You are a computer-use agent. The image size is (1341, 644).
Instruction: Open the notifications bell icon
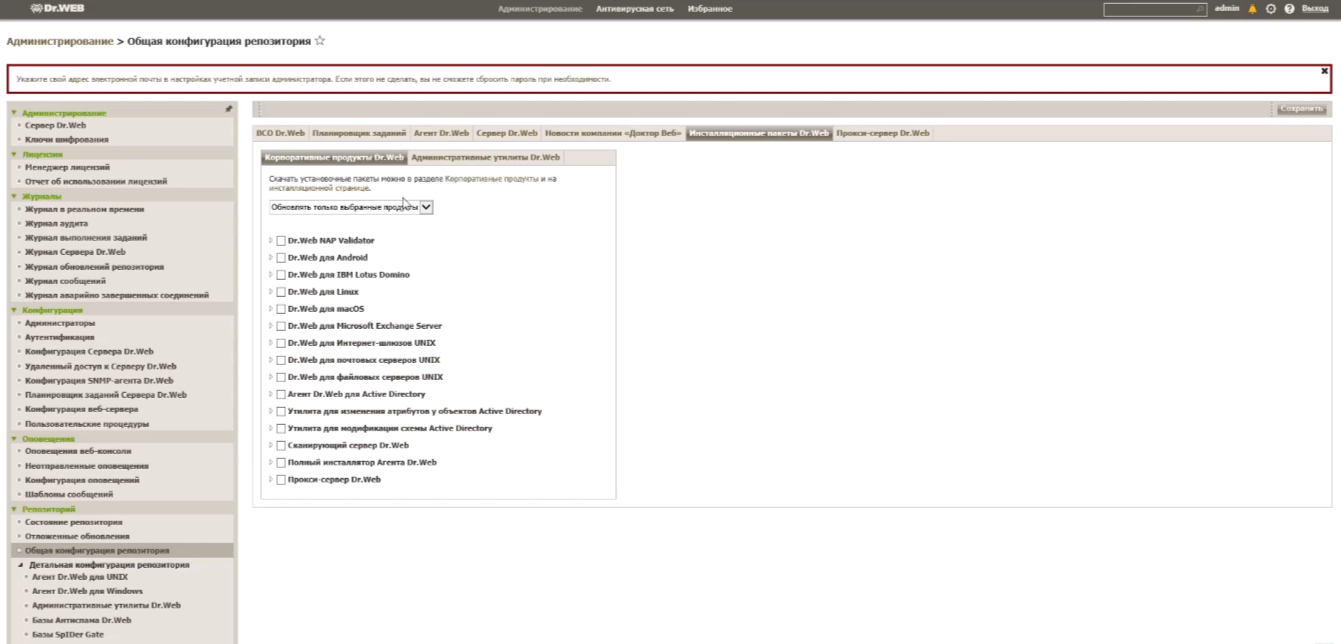(x=1252, y=9)
